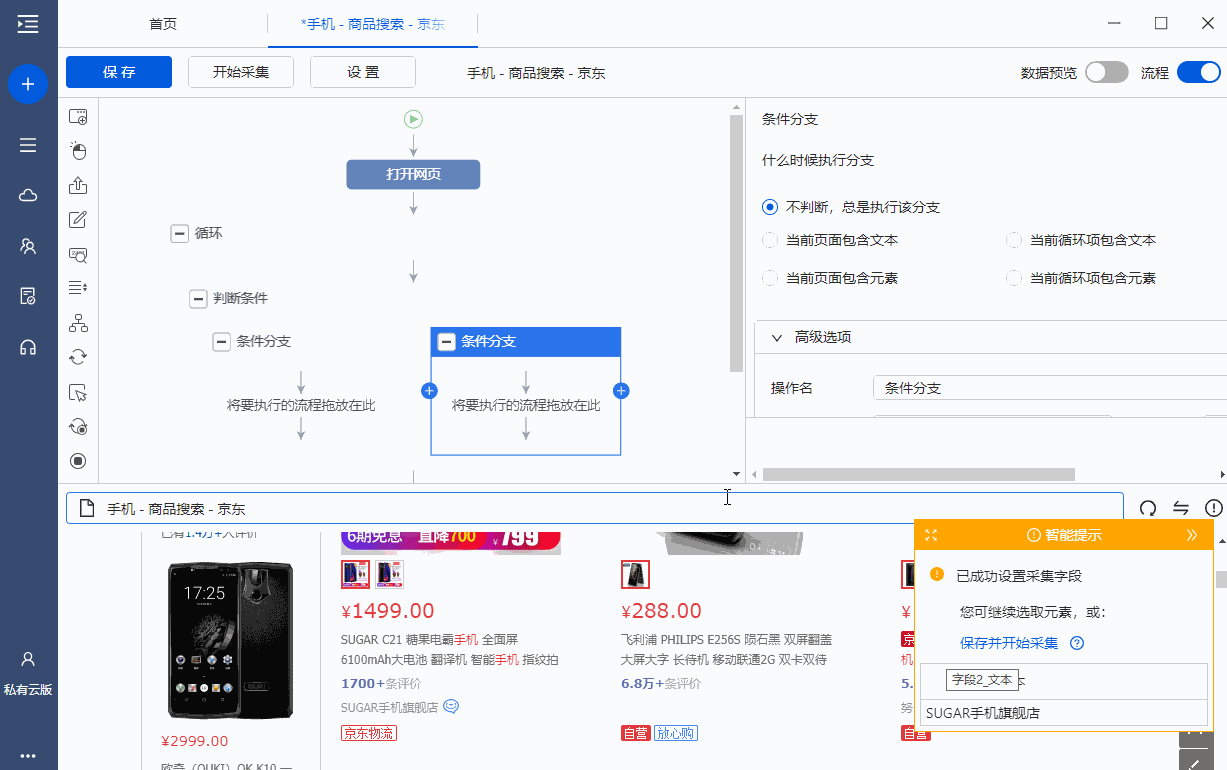Open the cloud icon in sidebar
This screenshot has width=1227, height=770.
click(x=28, y=195)
